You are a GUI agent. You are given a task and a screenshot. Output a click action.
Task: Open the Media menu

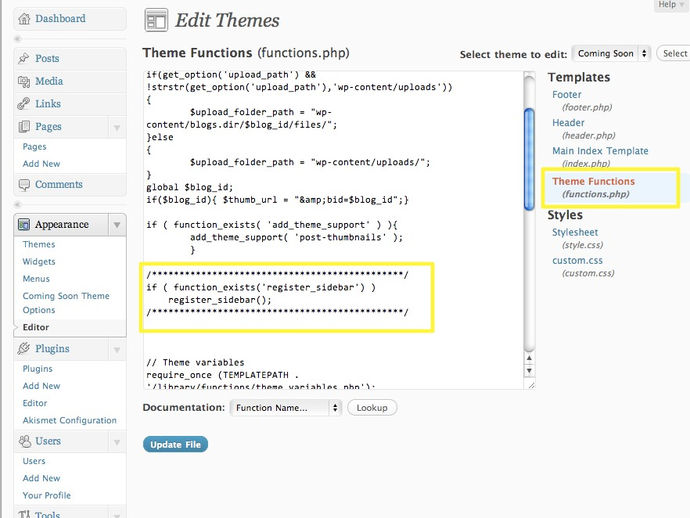(49, 81)
